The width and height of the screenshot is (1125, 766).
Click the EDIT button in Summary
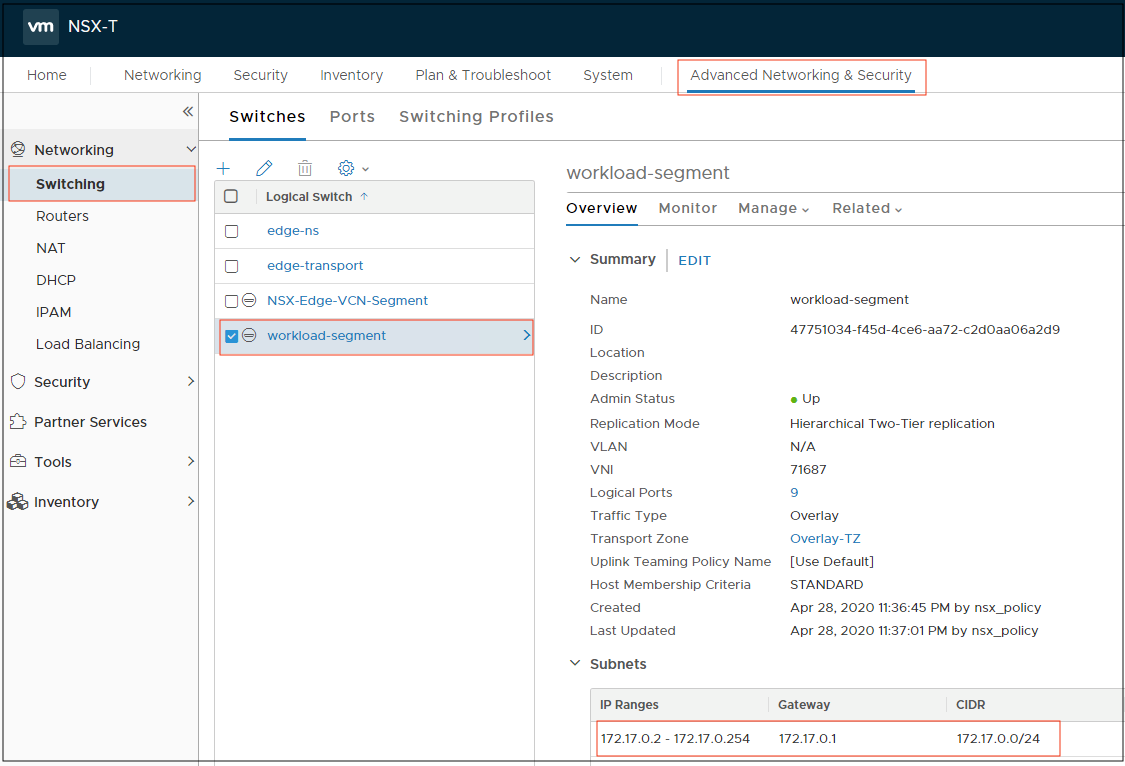pyautogui.click(x=694, y=259)
